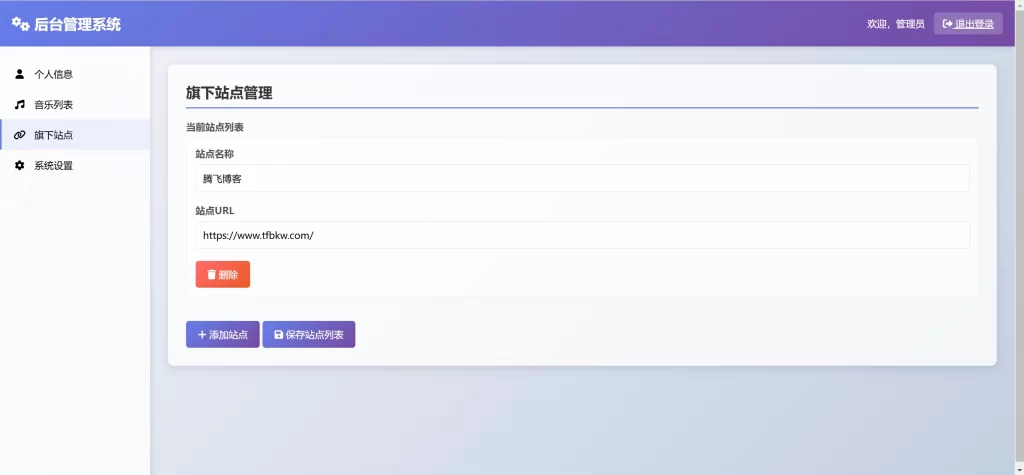Click the music note icon in sidebar

click(x=19, y=104)
